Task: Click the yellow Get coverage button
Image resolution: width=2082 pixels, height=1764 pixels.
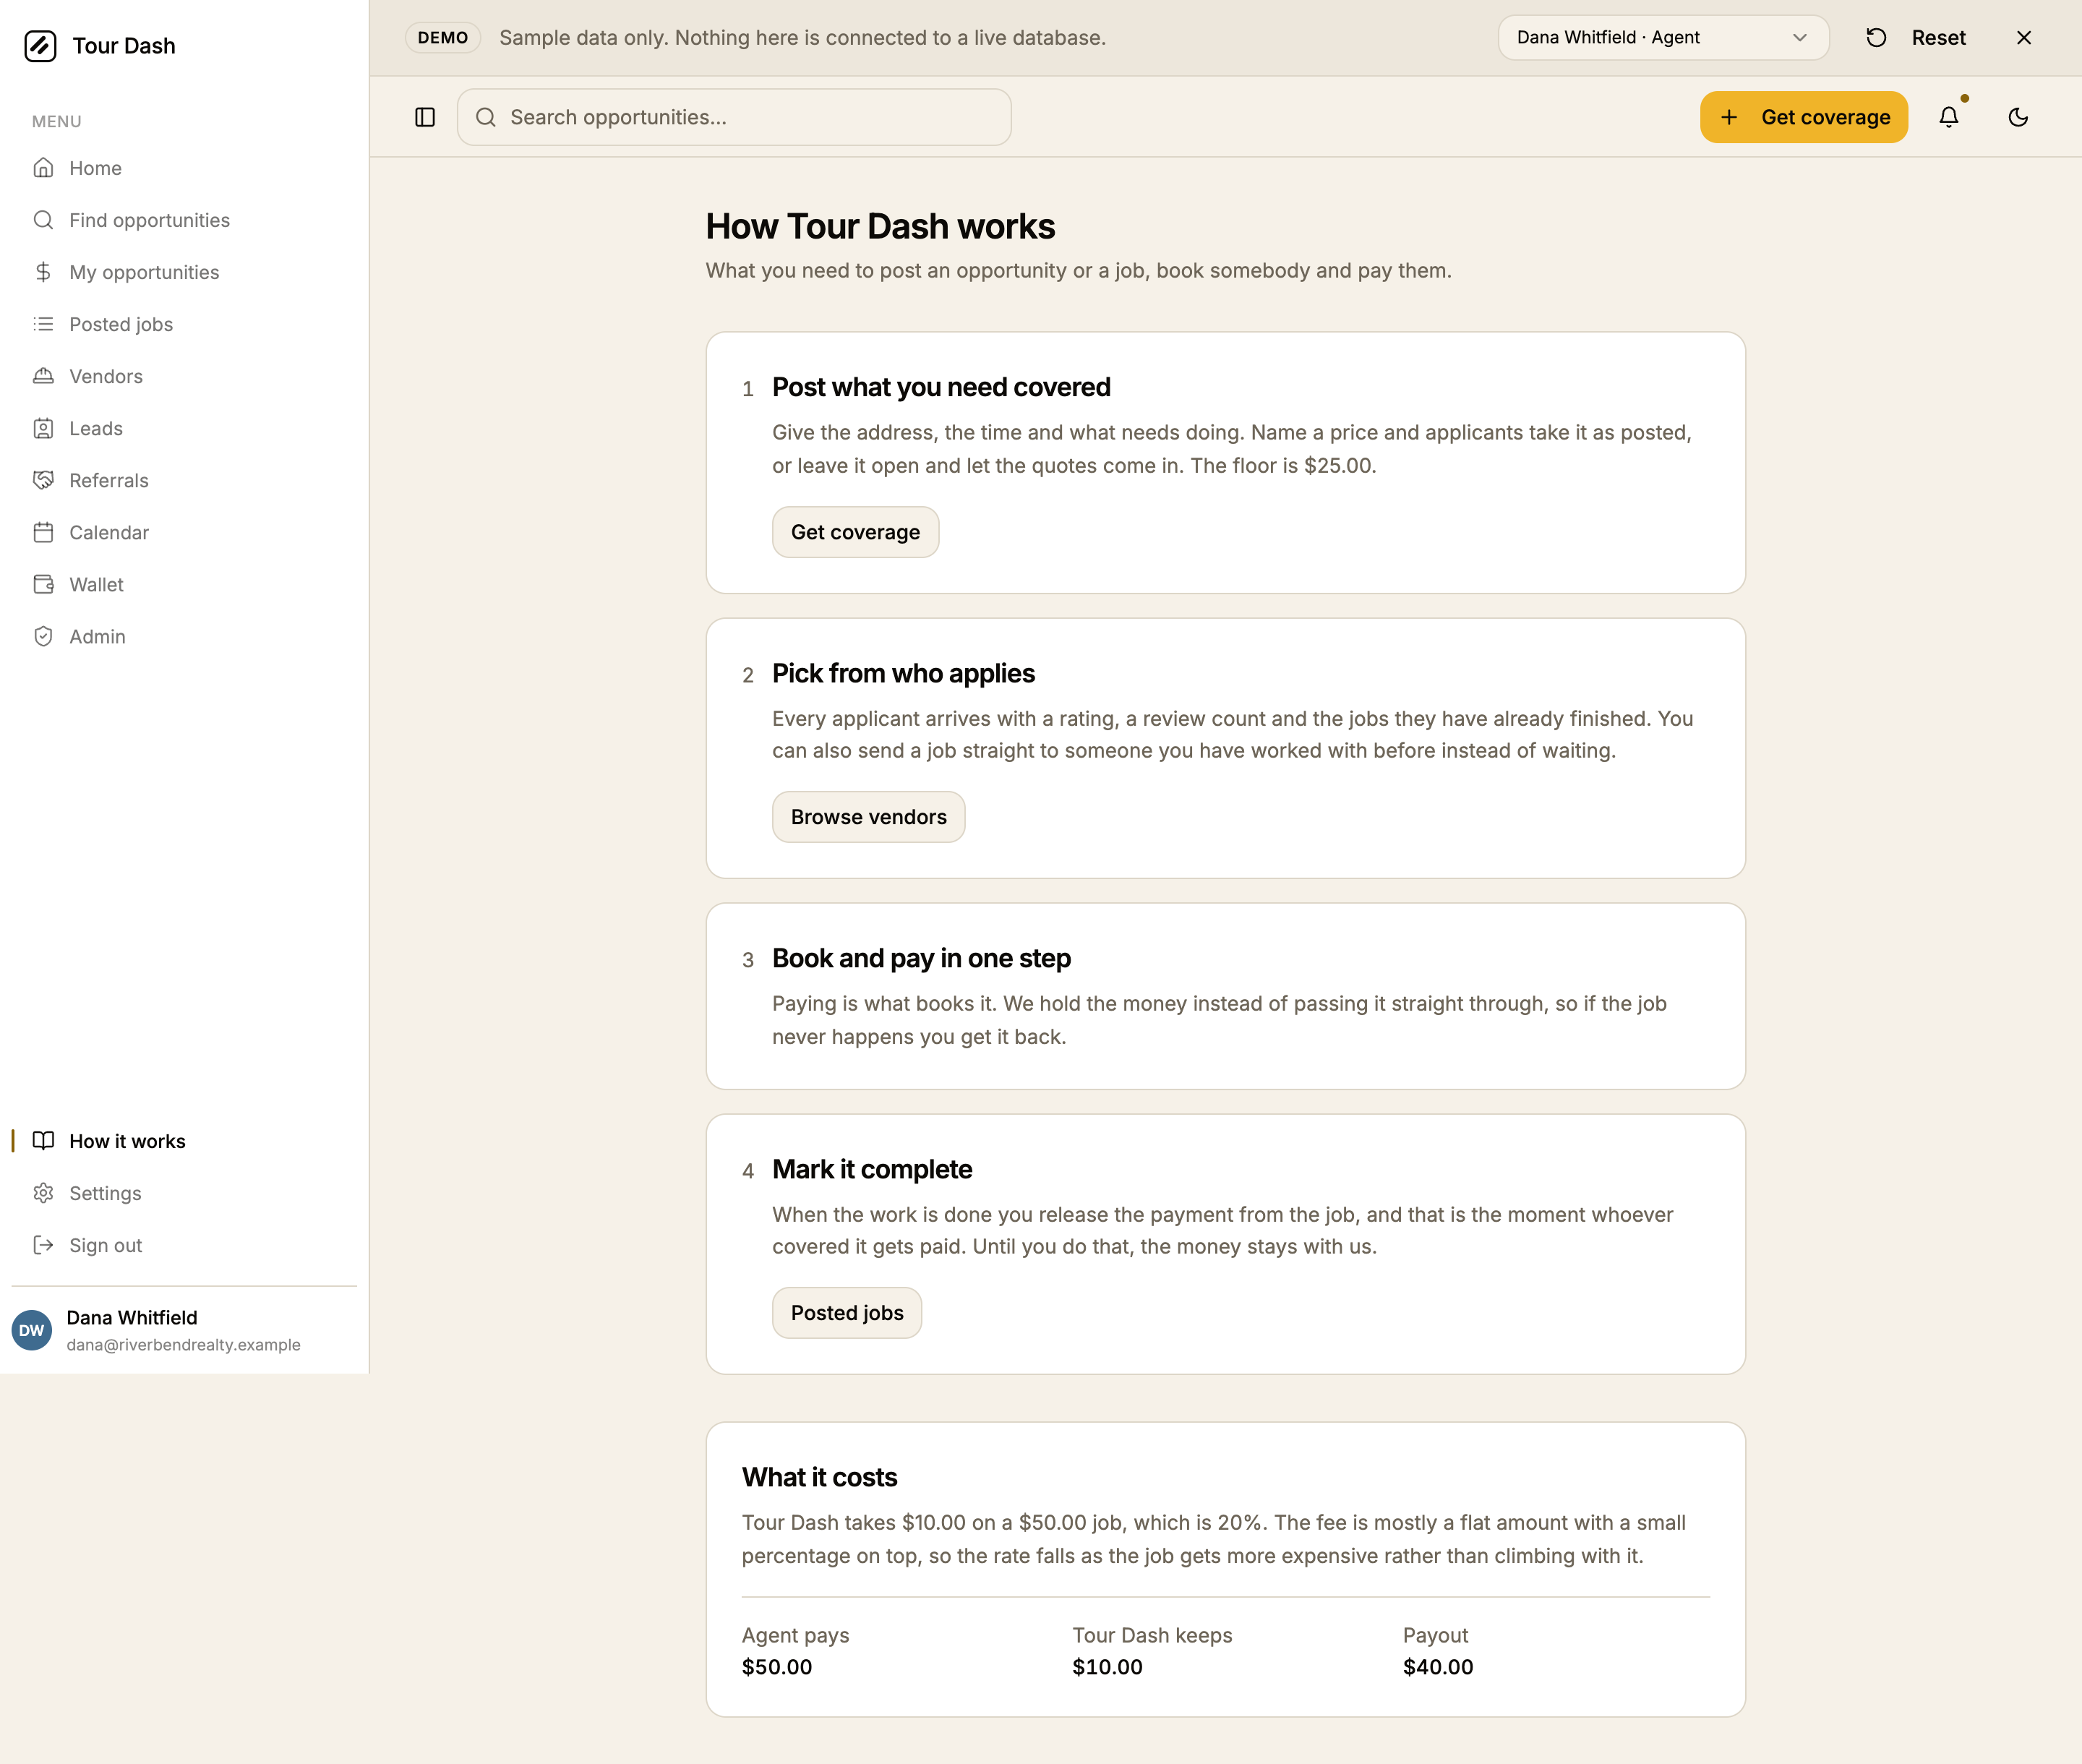Action: [x=1804, y=117]
